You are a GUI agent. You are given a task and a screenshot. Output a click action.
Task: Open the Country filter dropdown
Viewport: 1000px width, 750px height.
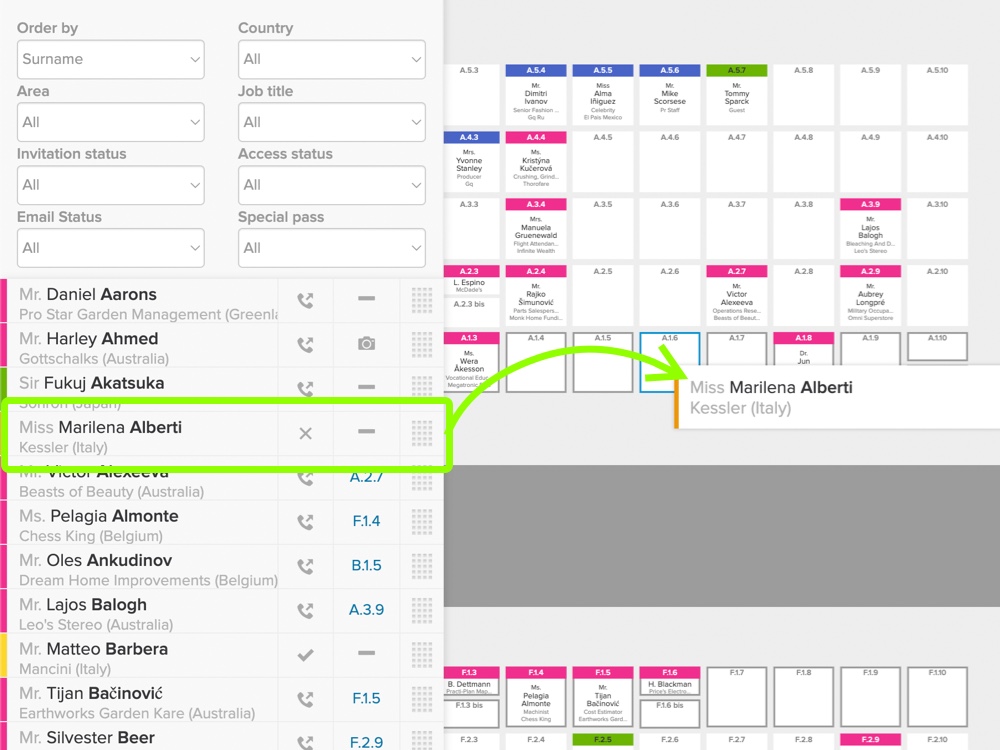(x=332, y=59)
